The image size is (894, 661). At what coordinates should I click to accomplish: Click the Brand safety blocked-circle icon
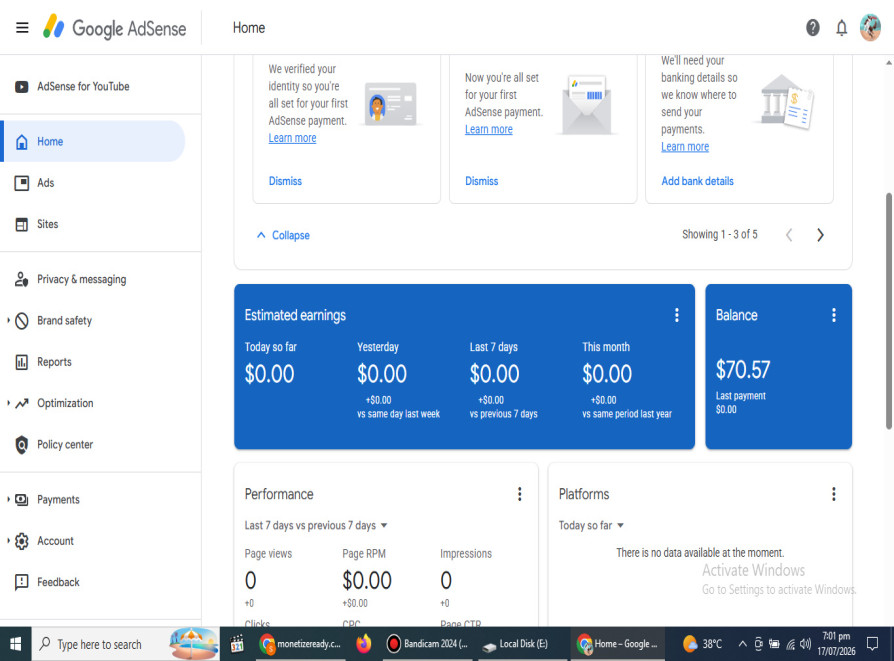tap(22, 321)
